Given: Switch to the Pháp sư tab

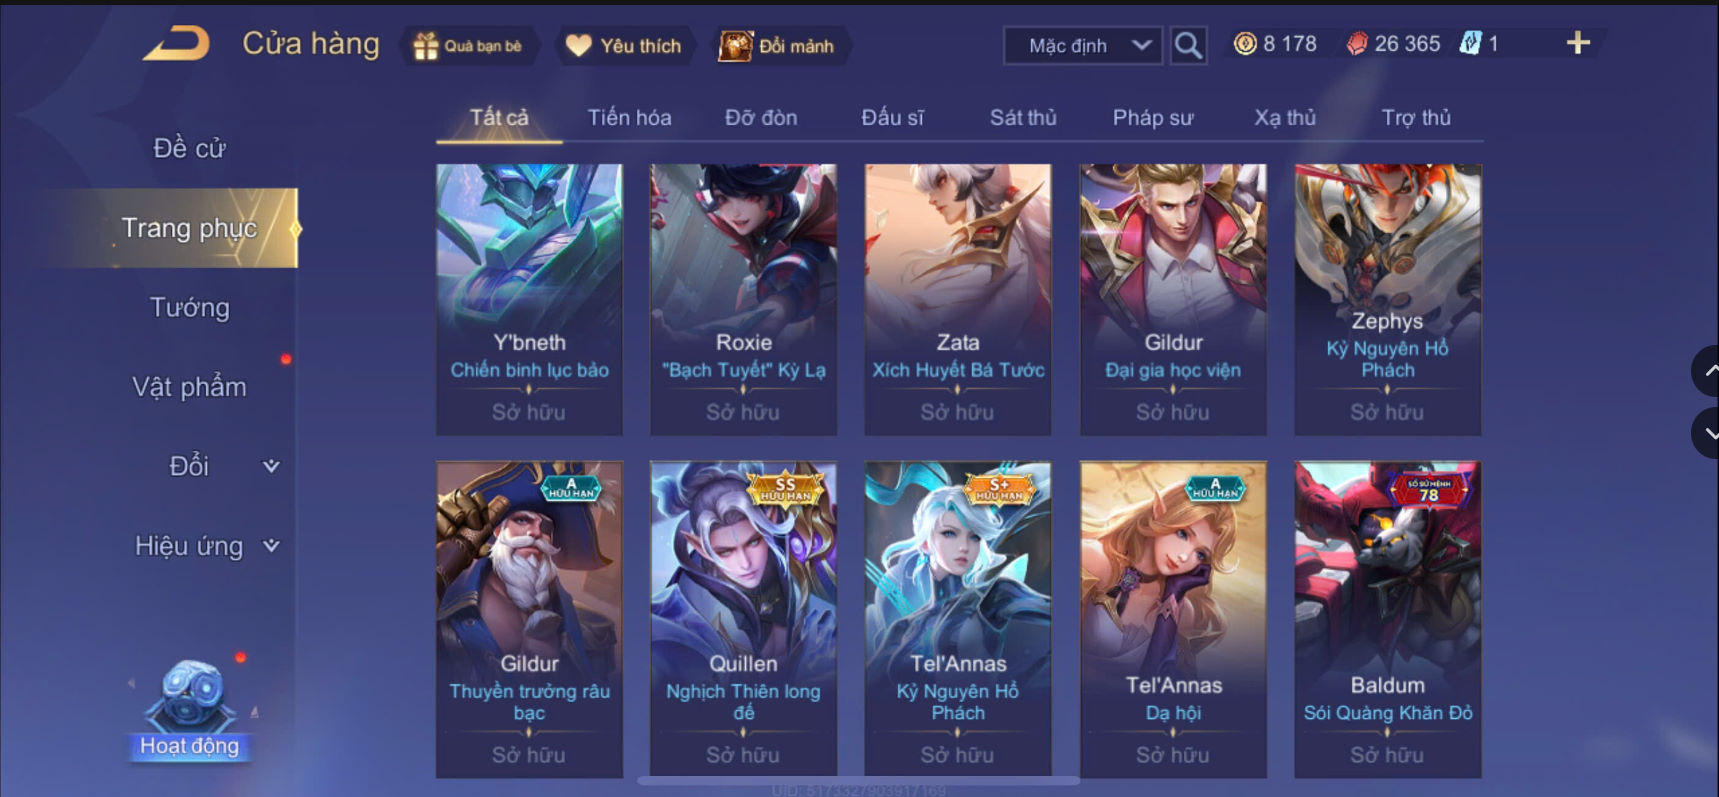Looking at the screenshot, I should pyautogui.click(x=1153, y=118).
